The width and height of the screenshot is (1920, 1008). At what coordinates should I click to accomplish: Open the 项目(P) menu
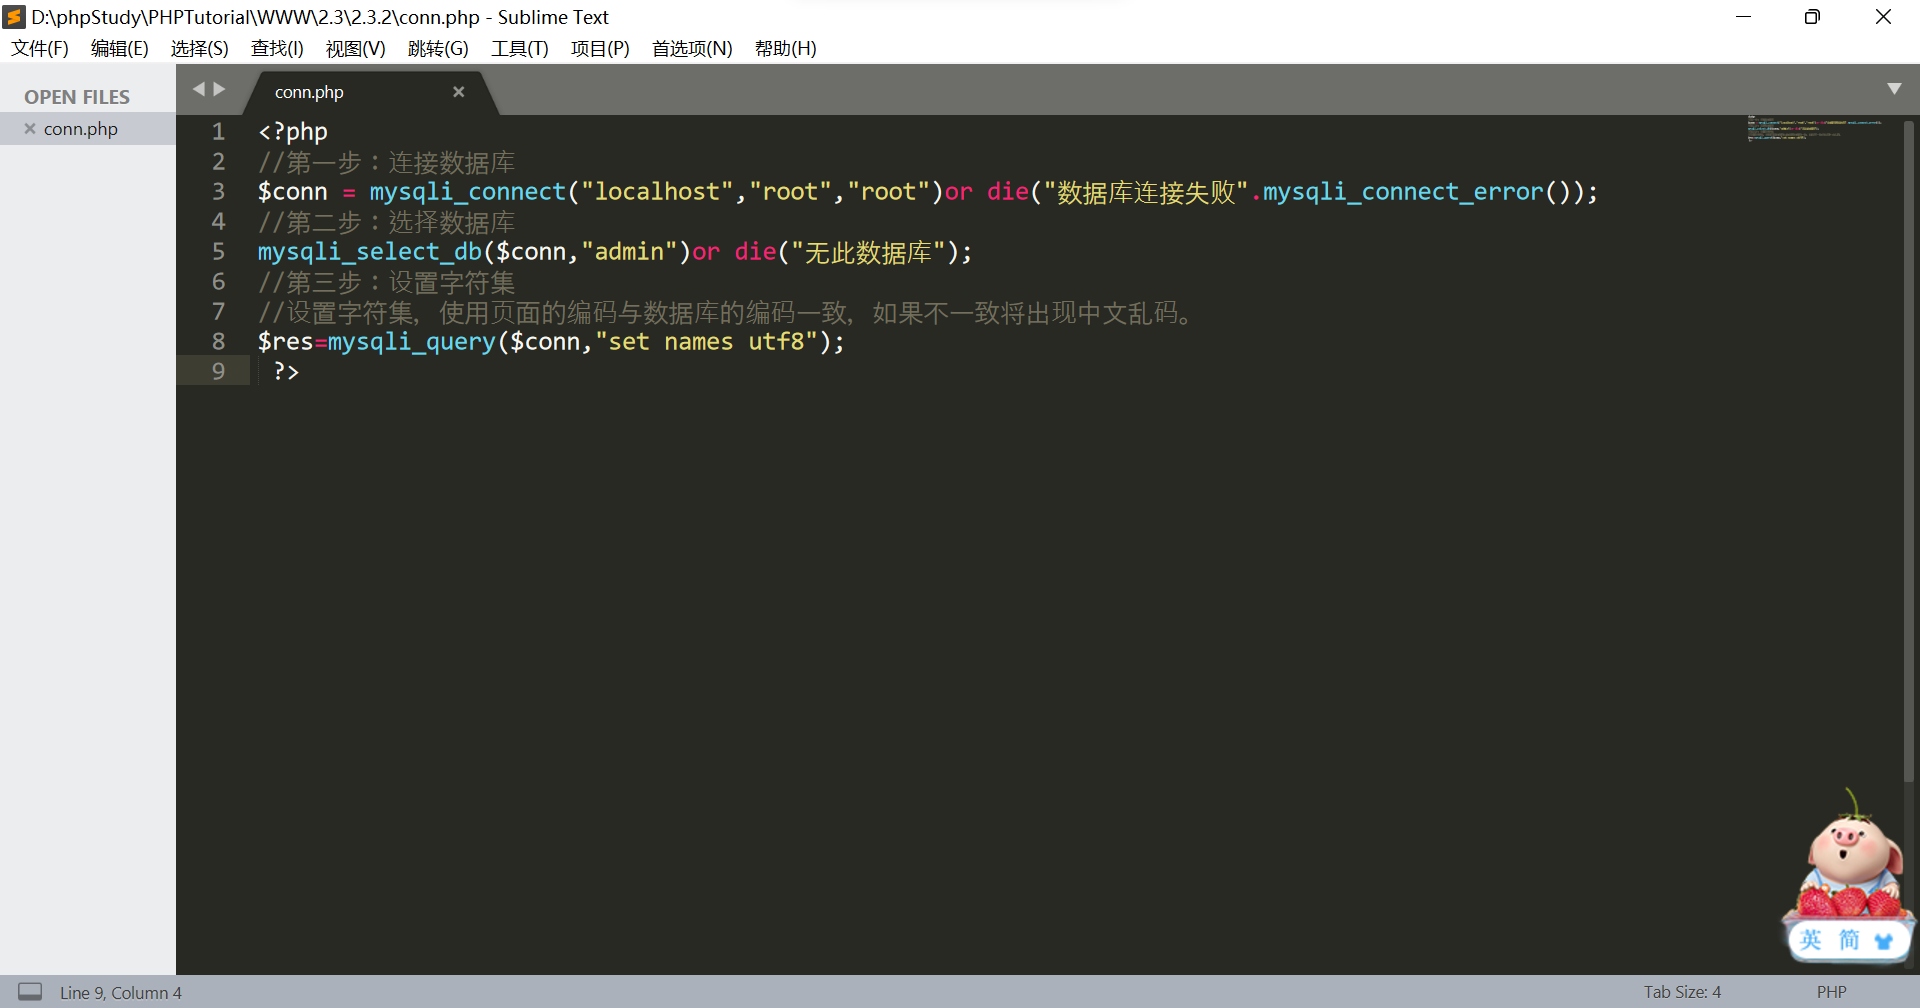[x=600, y=48]
